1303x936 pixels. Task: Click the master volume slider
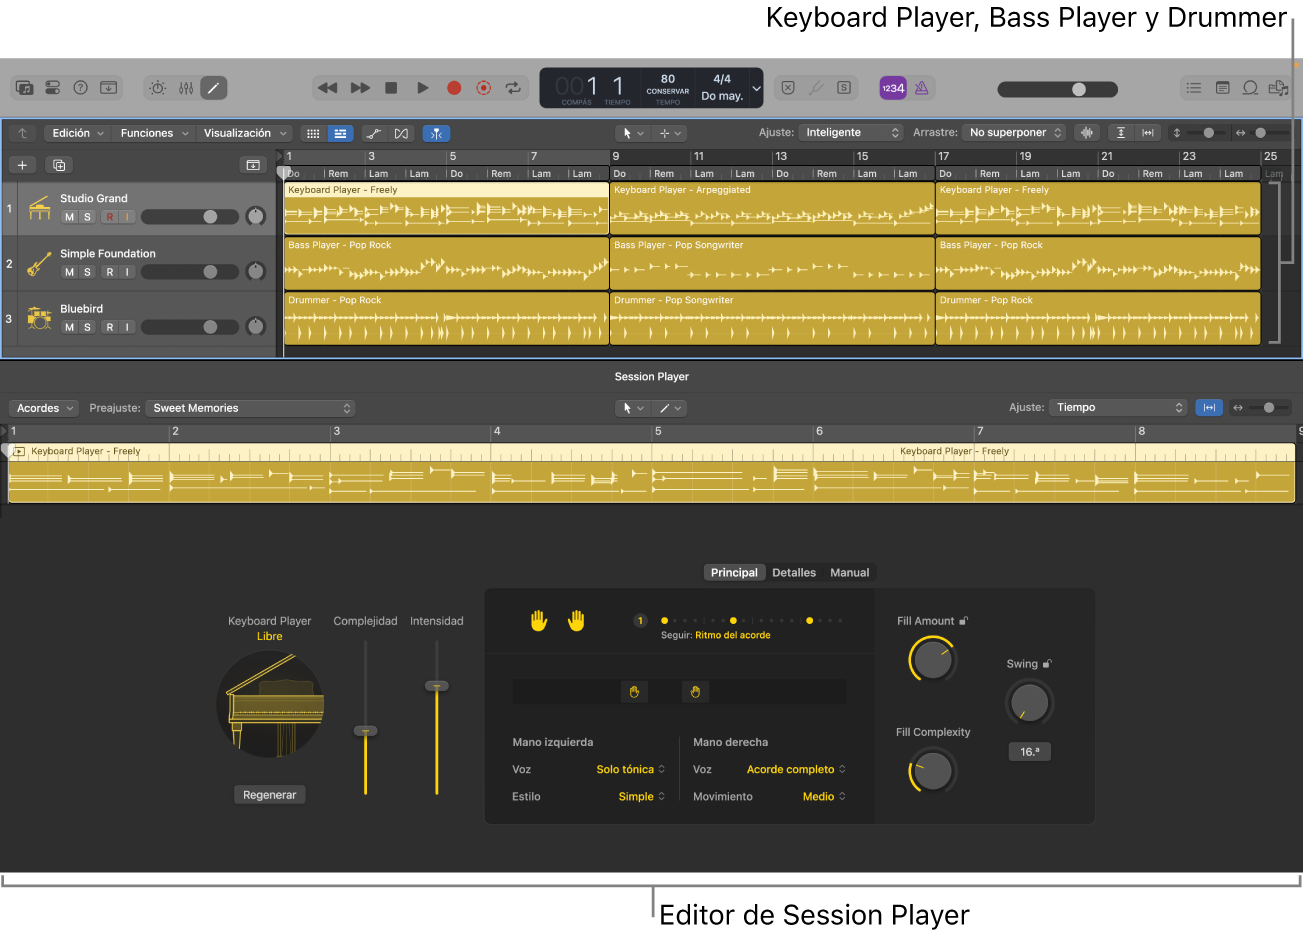(1058, 89)
